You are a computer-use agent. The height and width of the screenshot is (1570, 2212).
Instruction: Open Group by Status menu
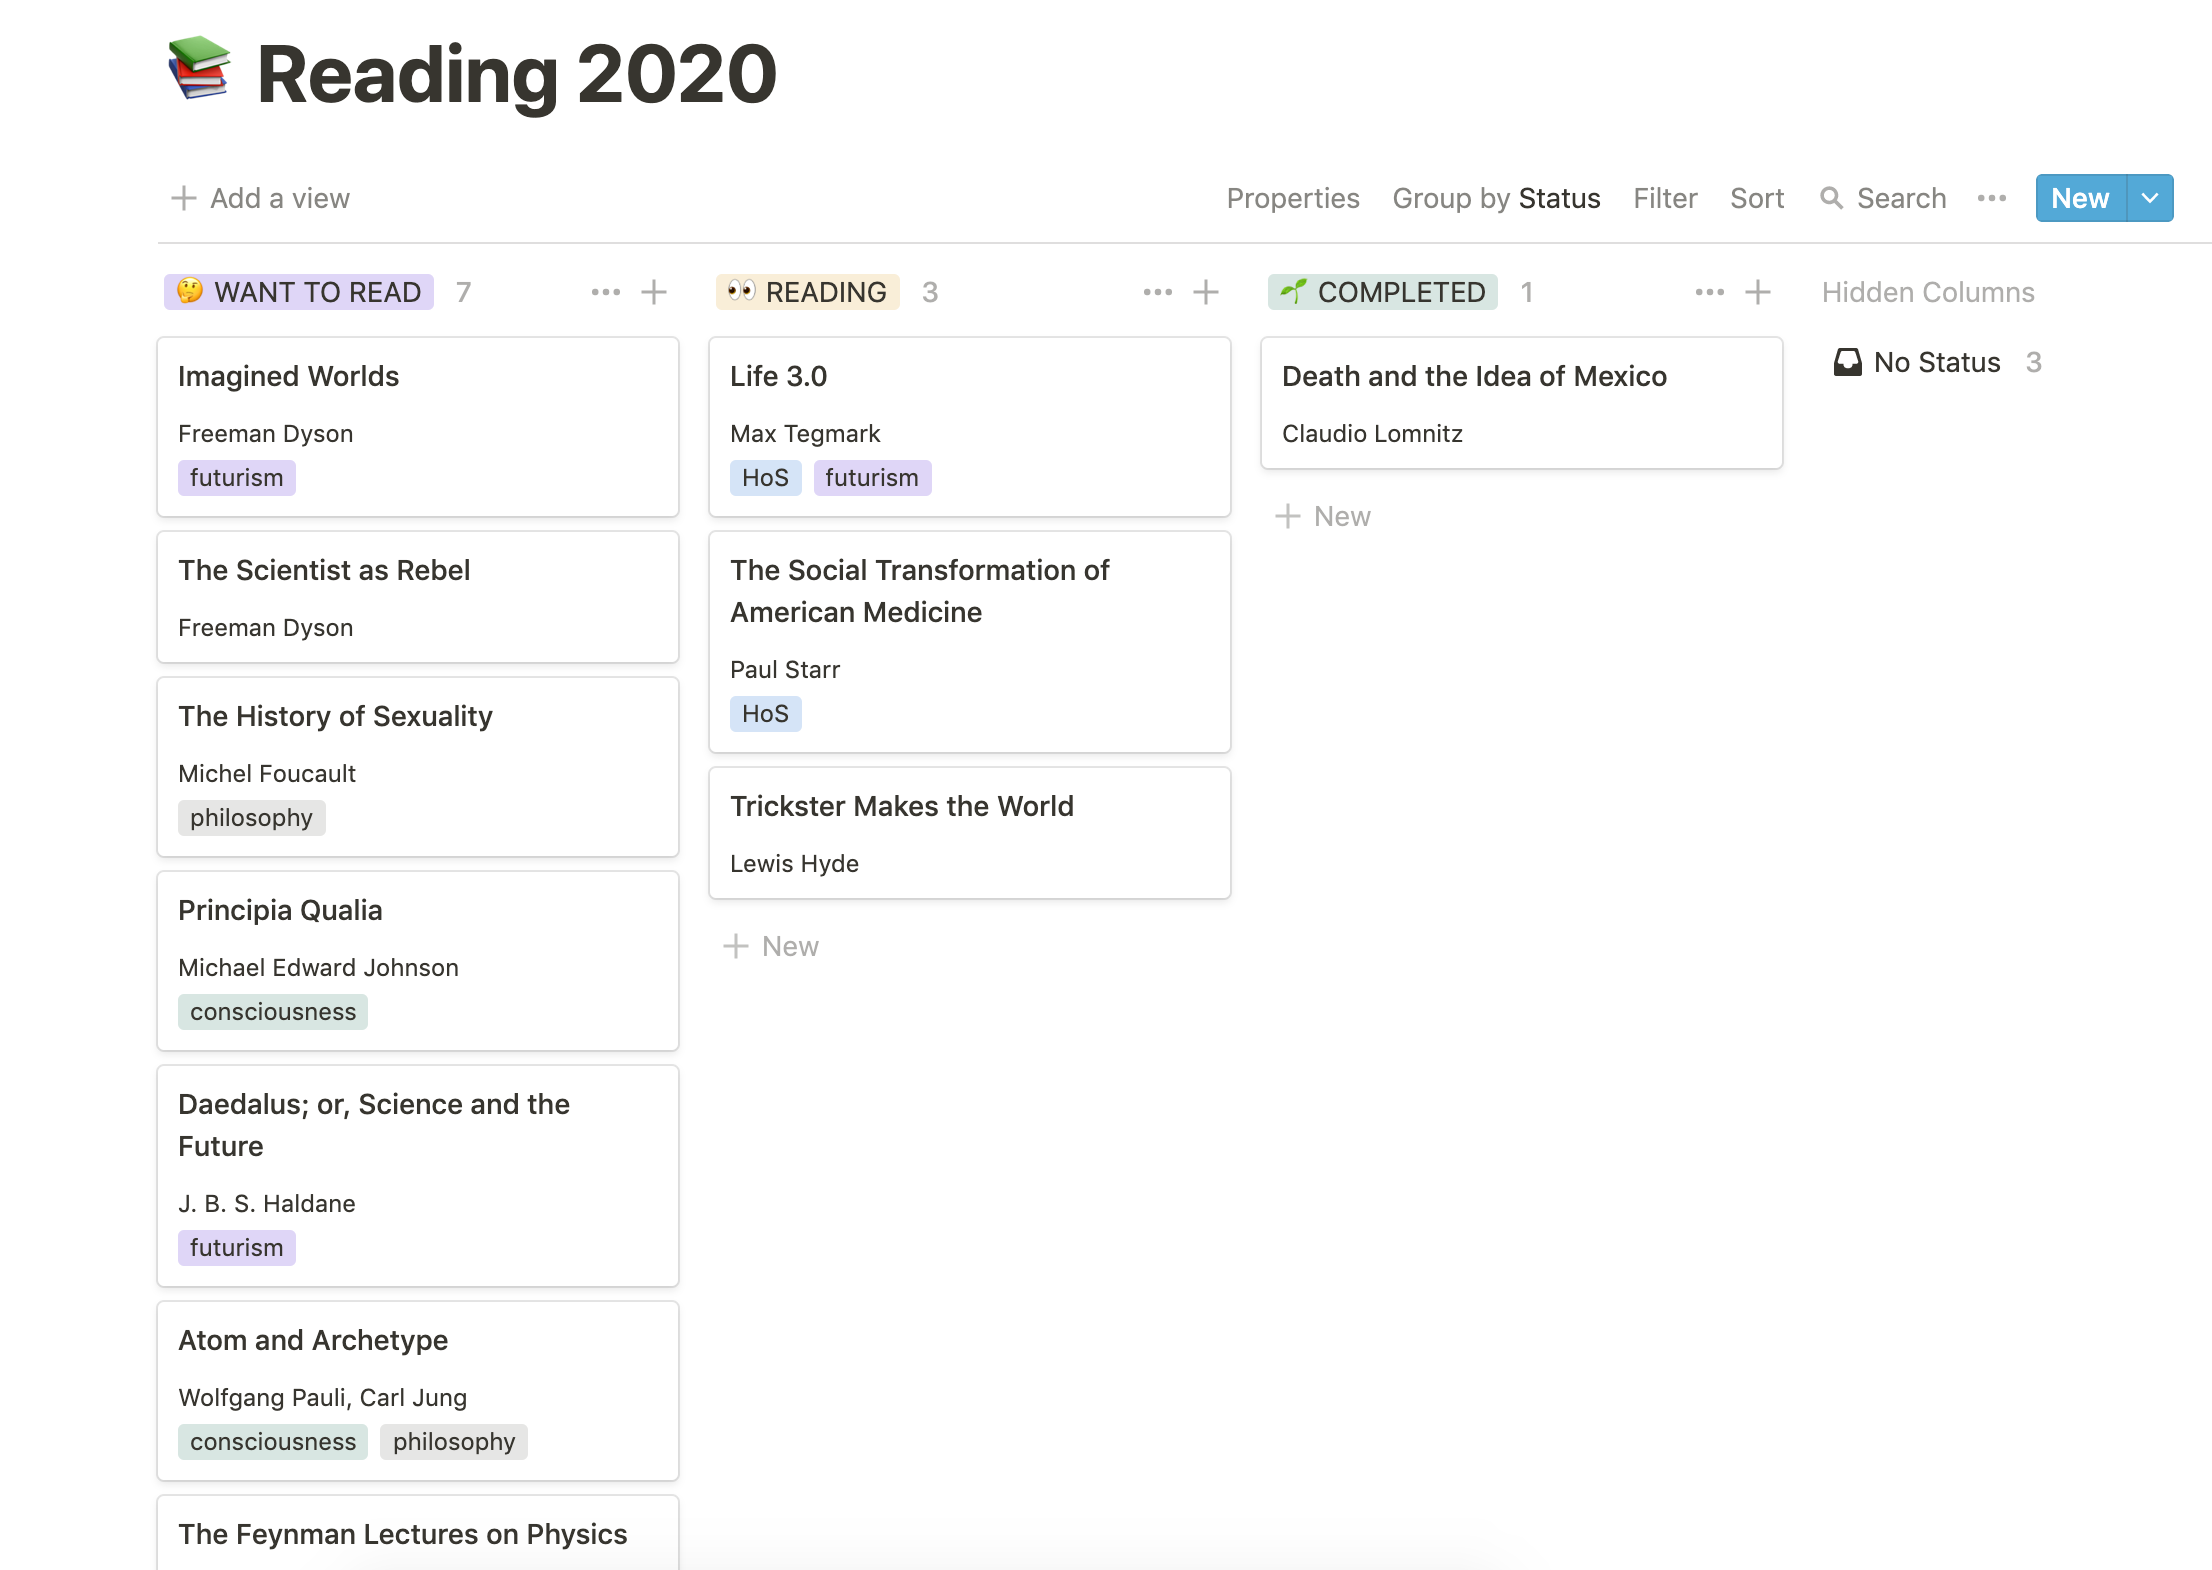(1496, 198)
